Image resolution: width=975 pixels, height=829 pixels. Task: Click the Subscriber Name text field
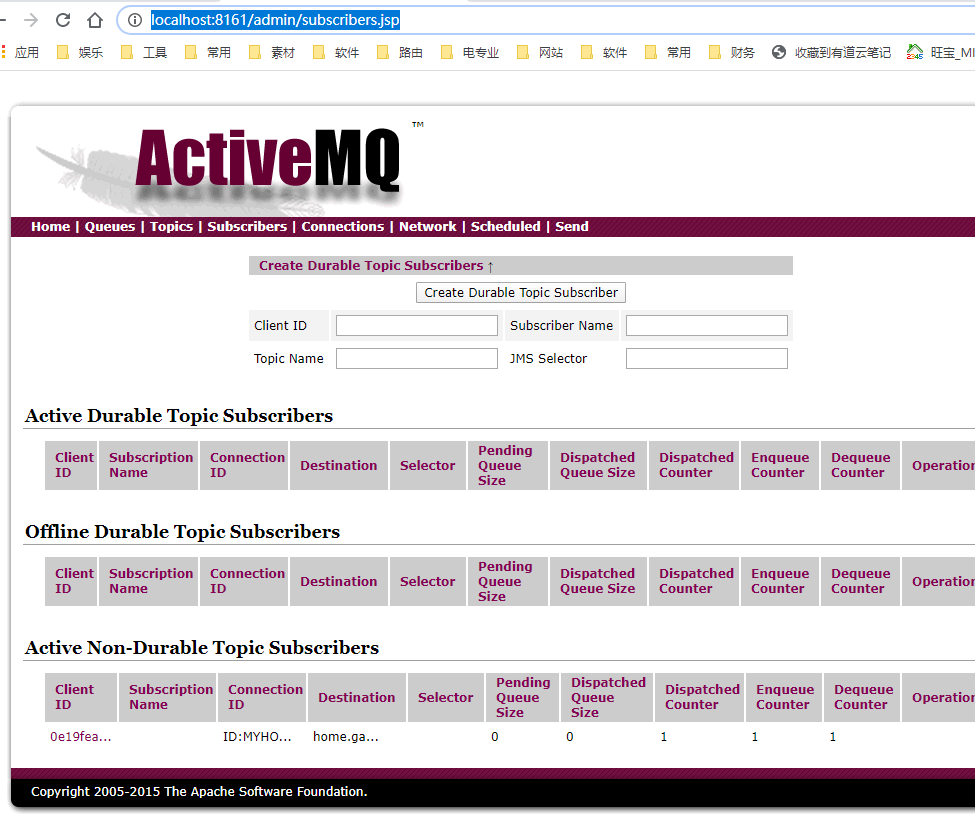point(706,326)
